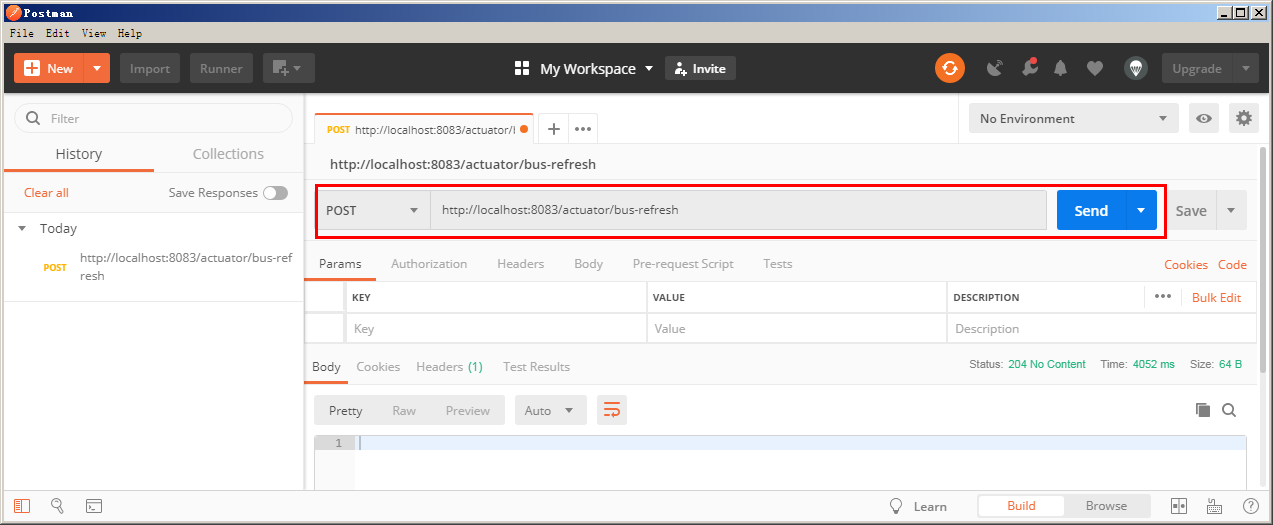Open the Send button dropdown arrow

(x=1141, y=210)
